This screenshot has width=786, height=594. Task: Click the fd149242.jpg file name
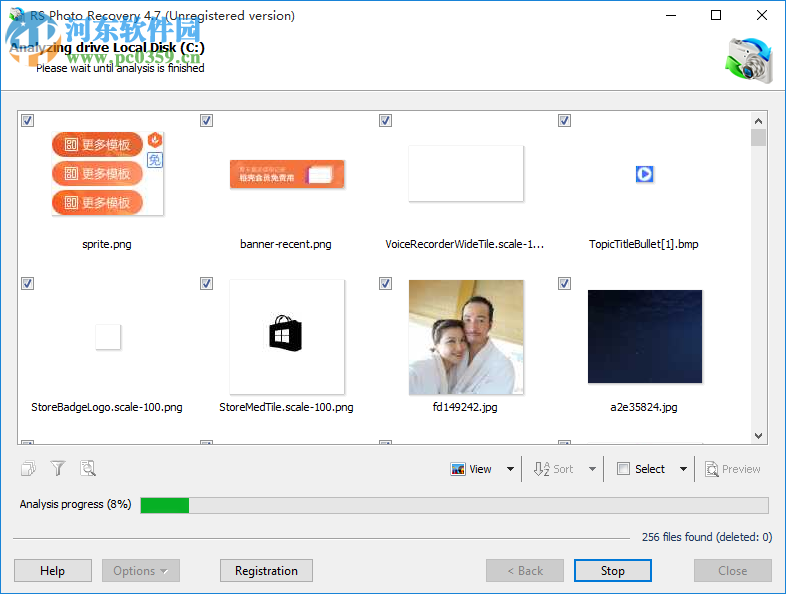click(x=465, y=407)
